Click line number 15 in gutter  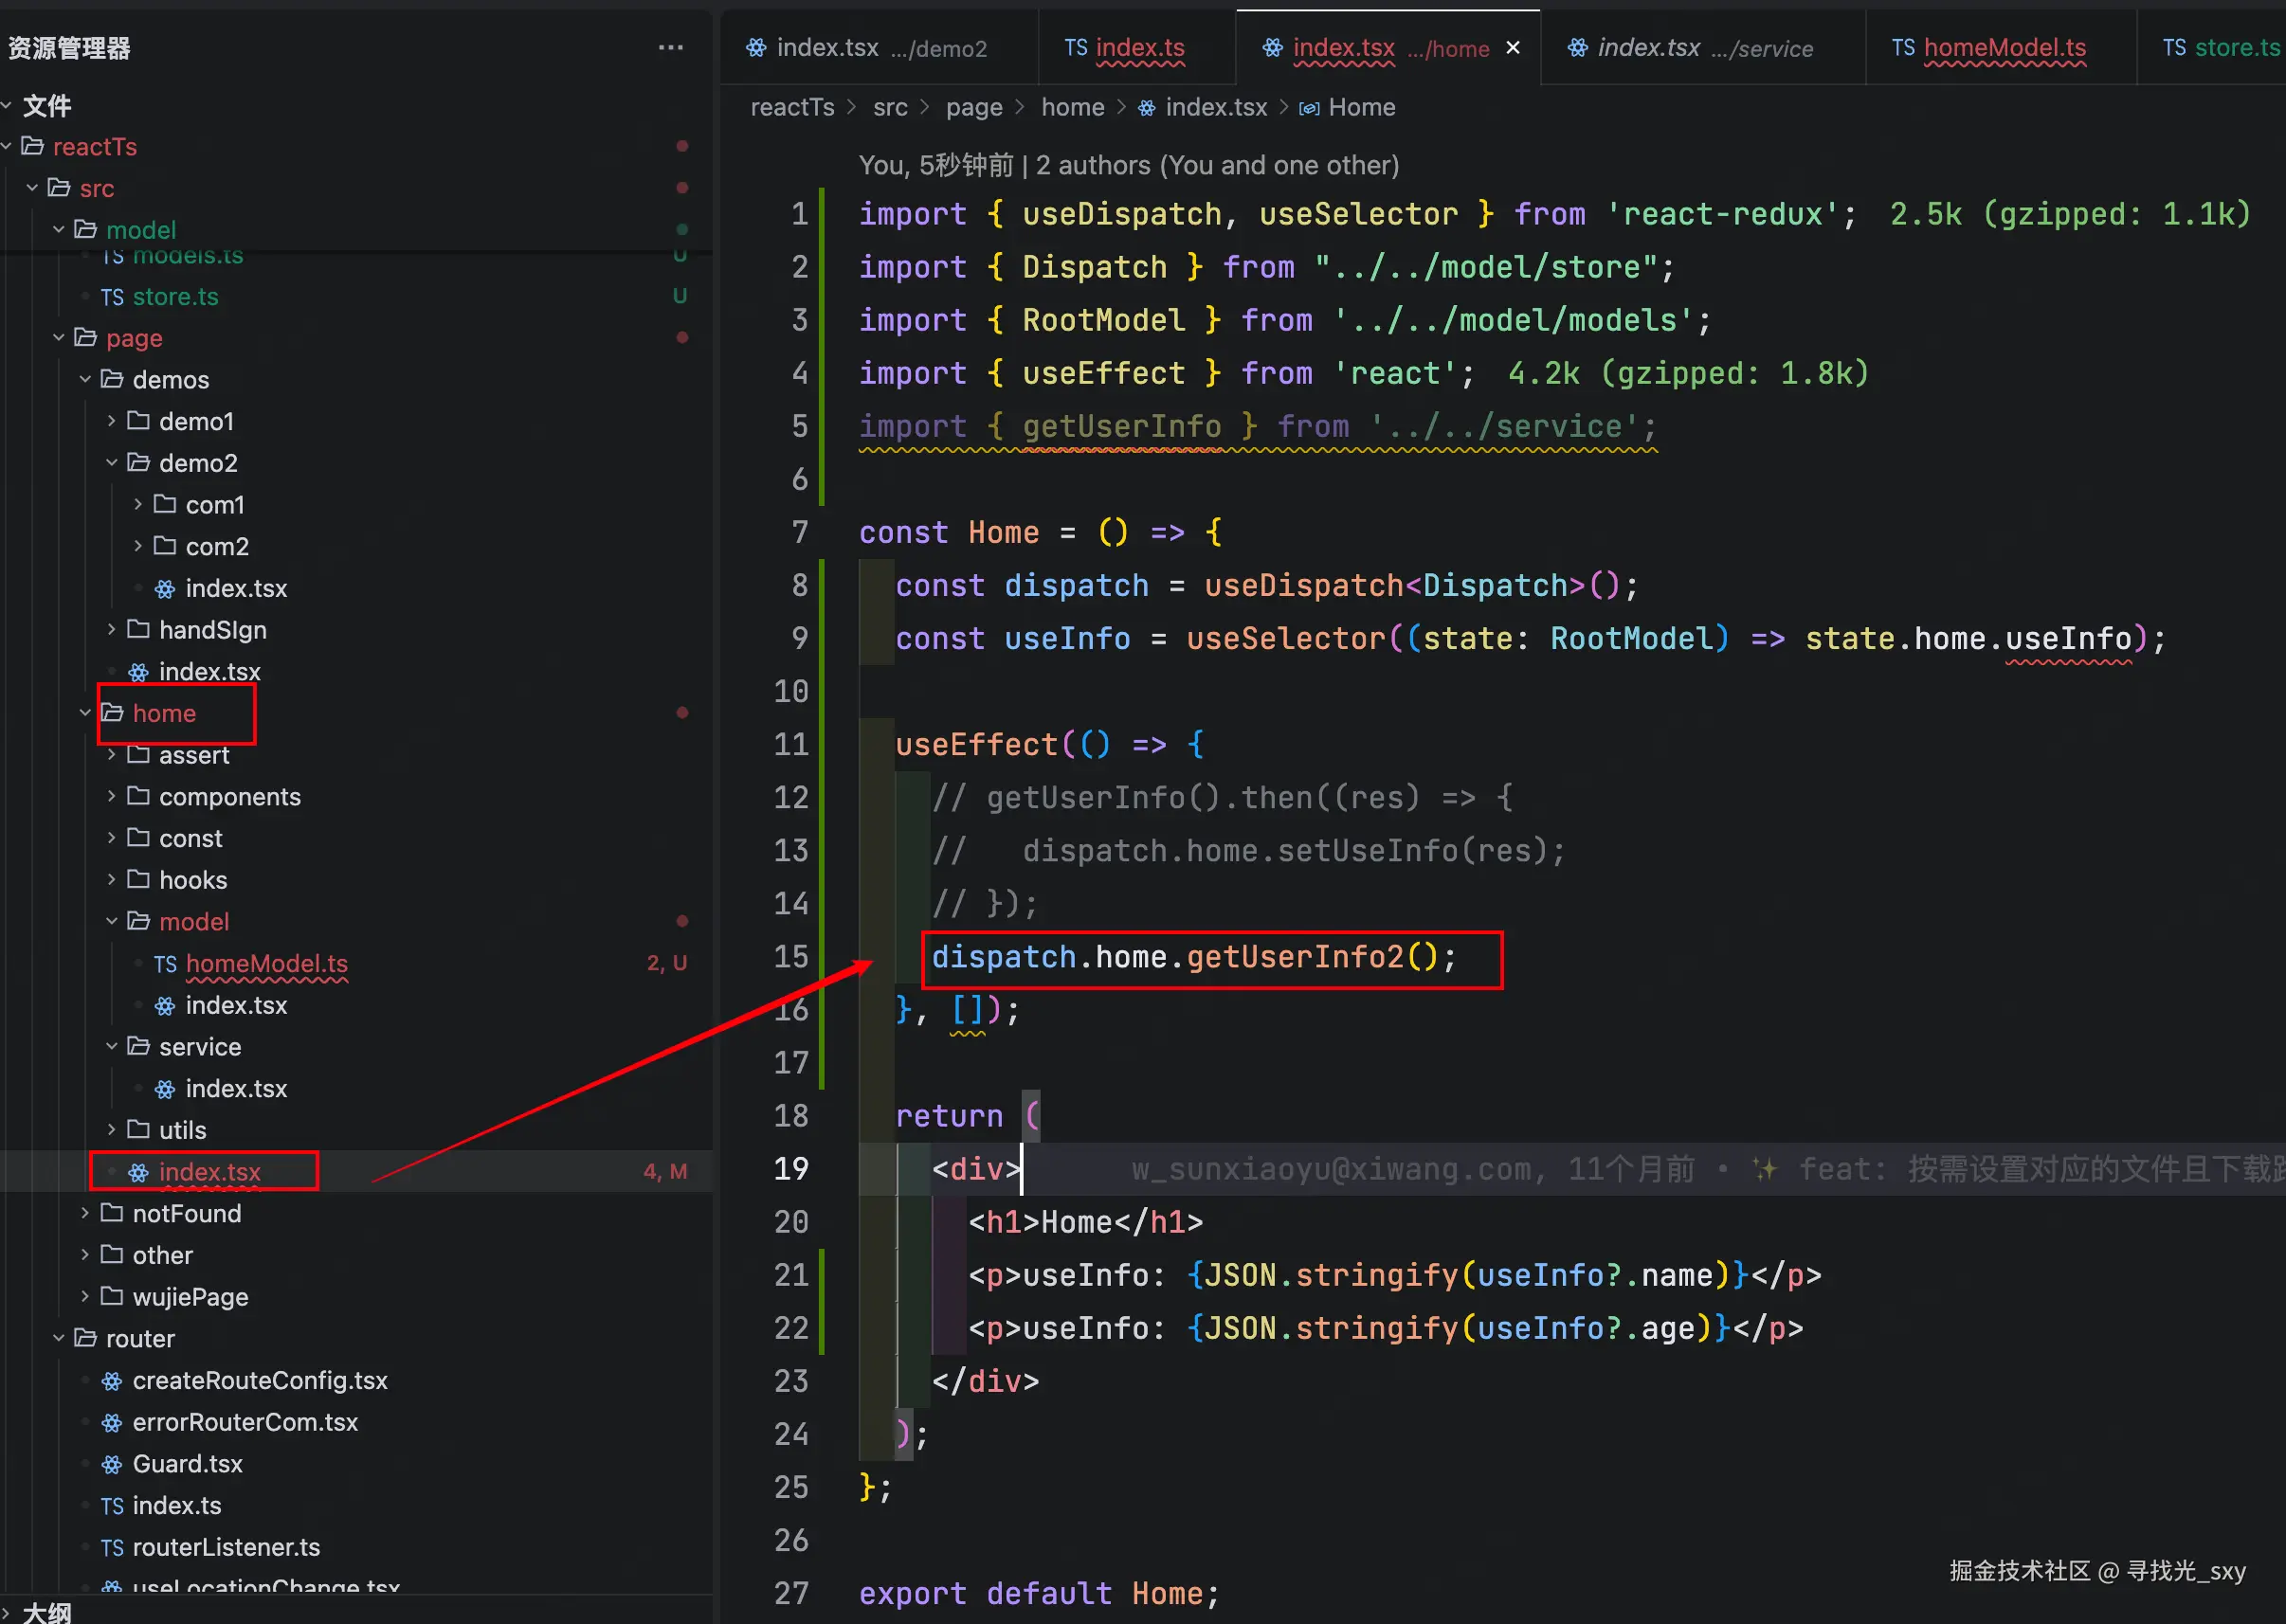point(791,957)
